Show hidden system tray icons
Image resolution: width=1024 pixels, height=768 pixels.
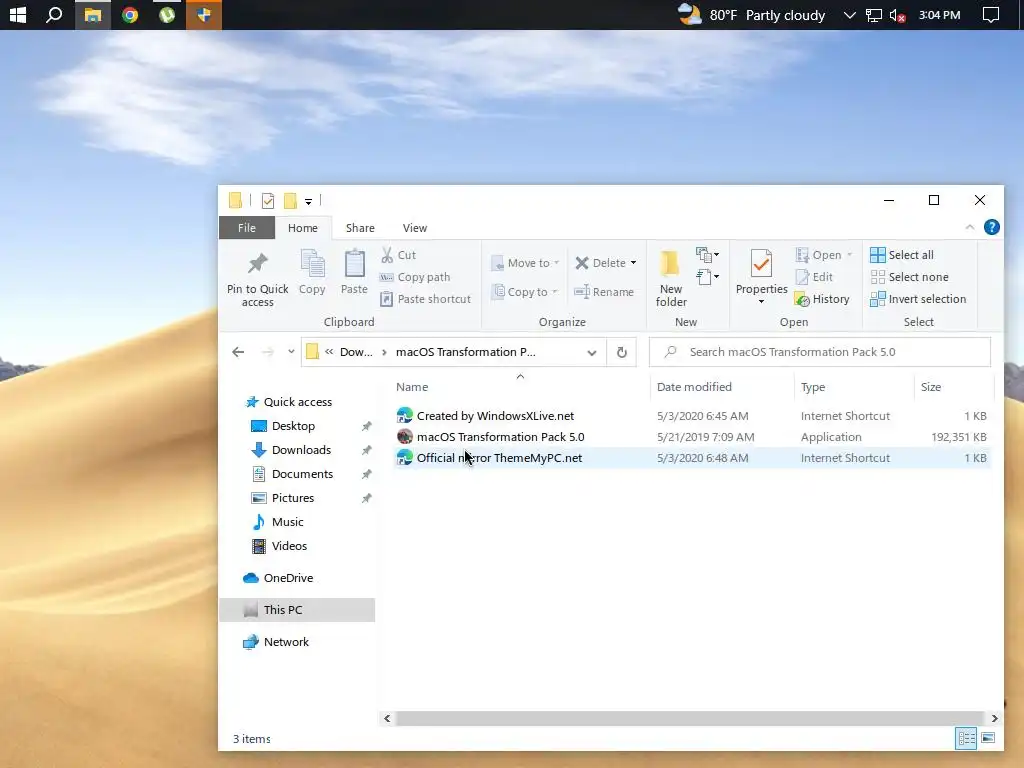coord(849,15)
